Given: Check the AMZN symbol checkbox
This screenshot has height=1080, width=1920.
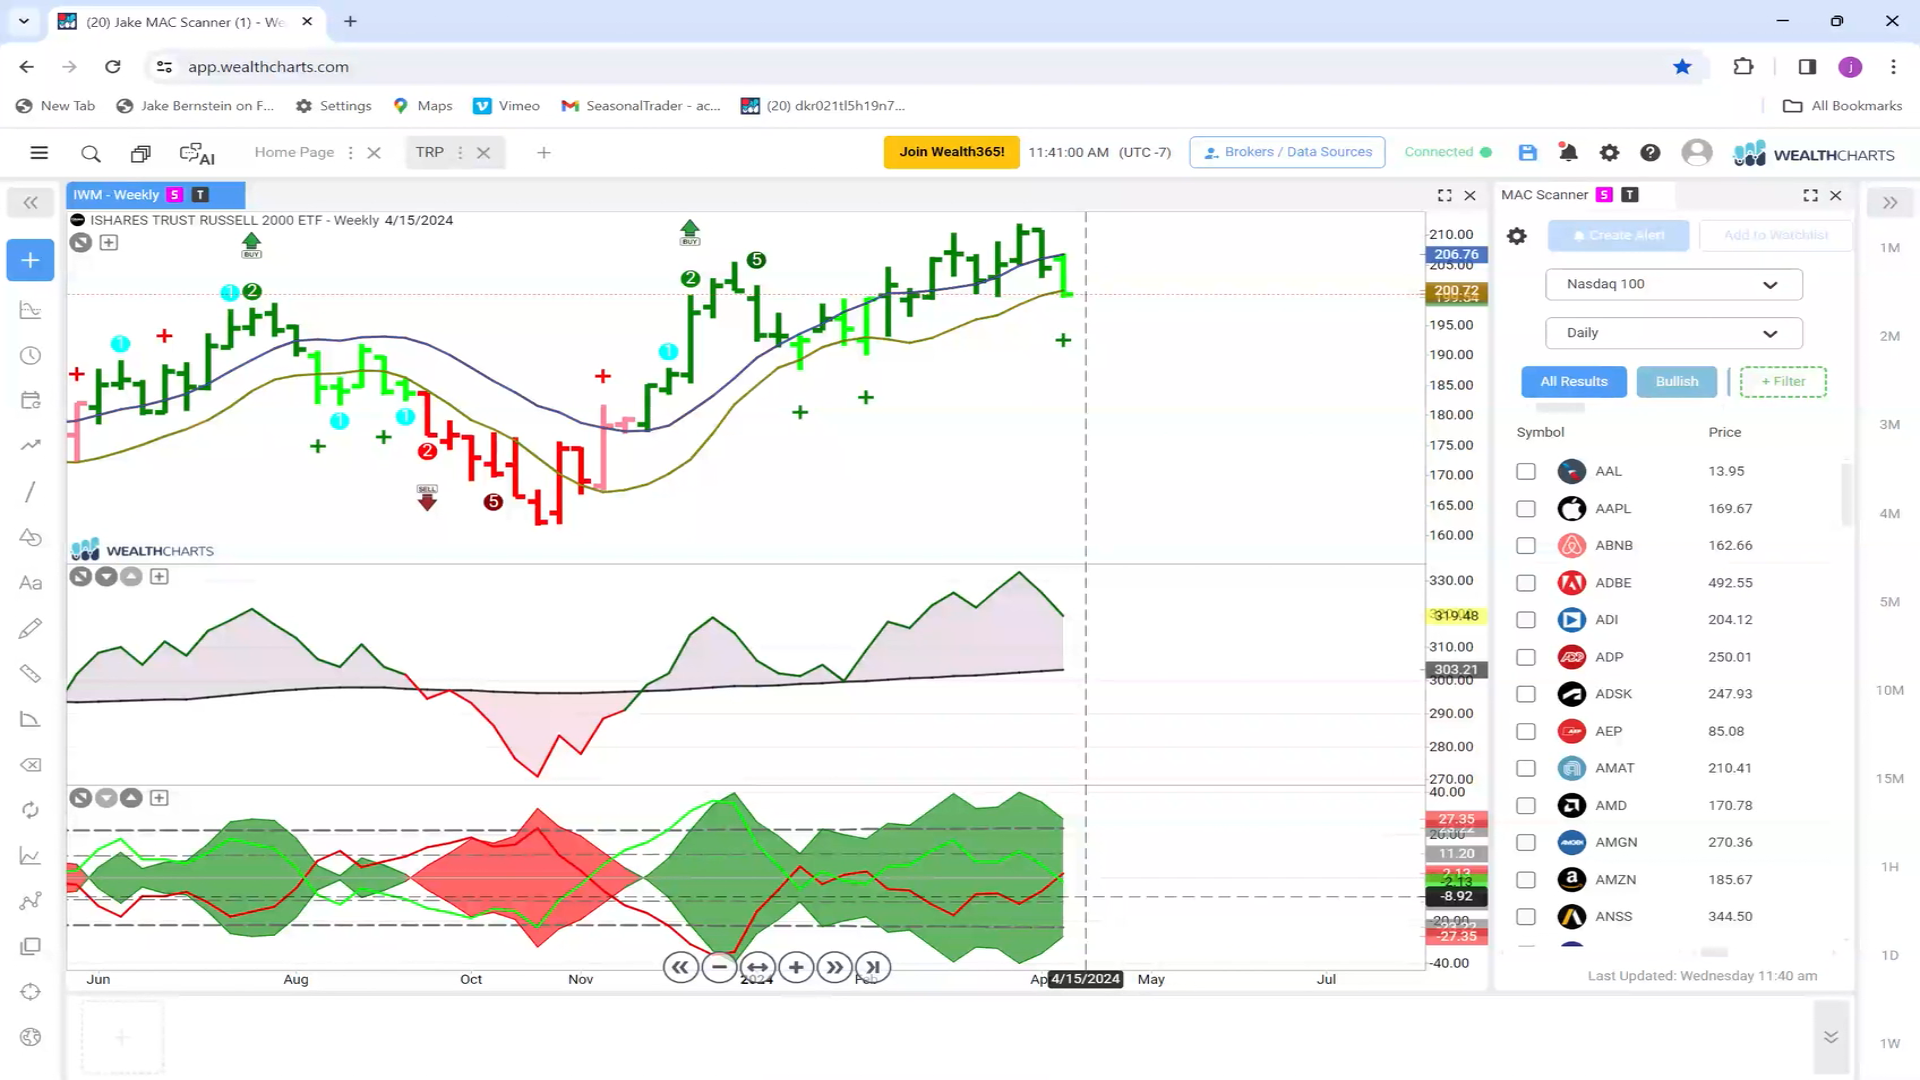Looking at the screenshot, I should (x=1526, y=880).
